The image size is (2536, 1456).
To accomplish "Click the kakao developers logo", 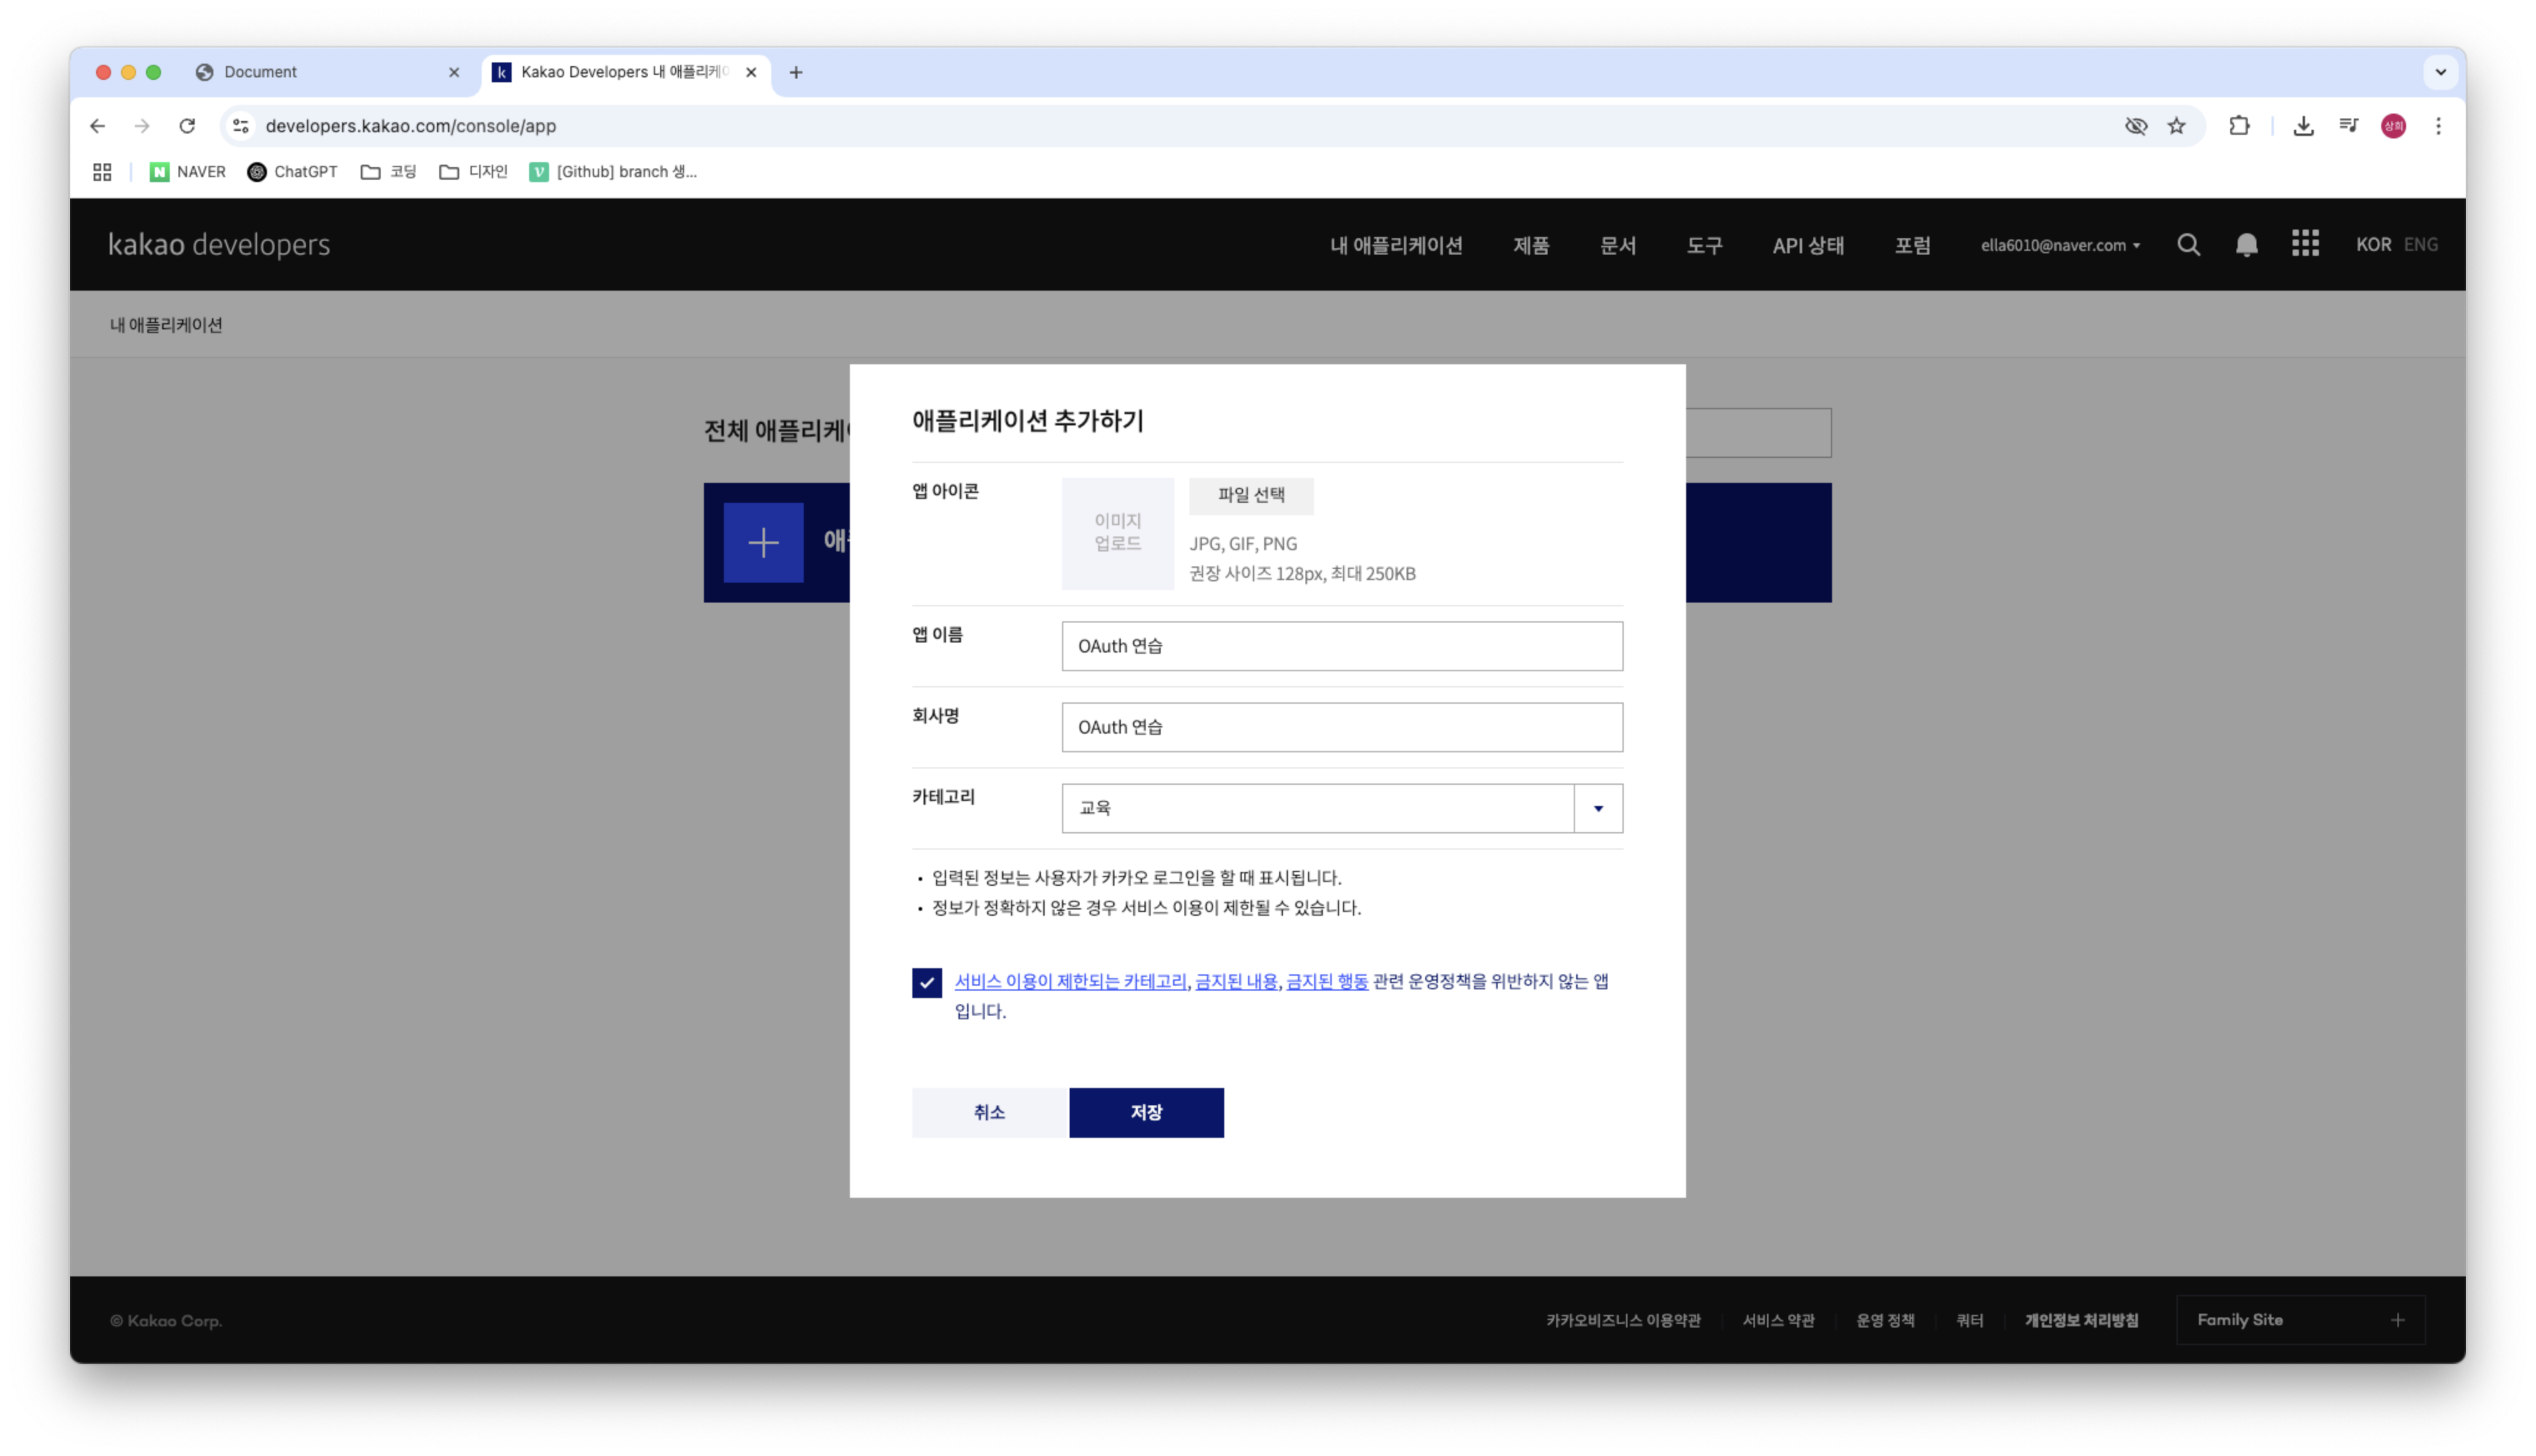I will (219, 245).
